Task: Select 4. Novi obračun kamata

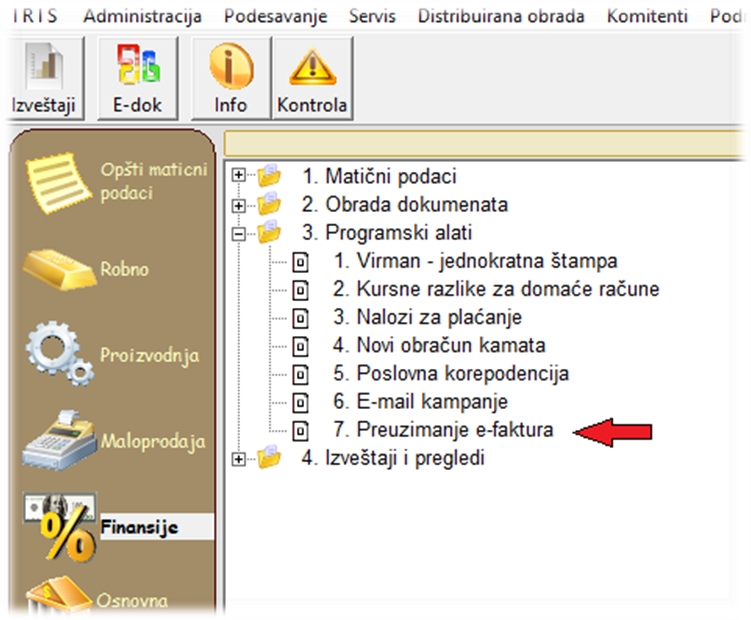Action: [x=439, y=345]
